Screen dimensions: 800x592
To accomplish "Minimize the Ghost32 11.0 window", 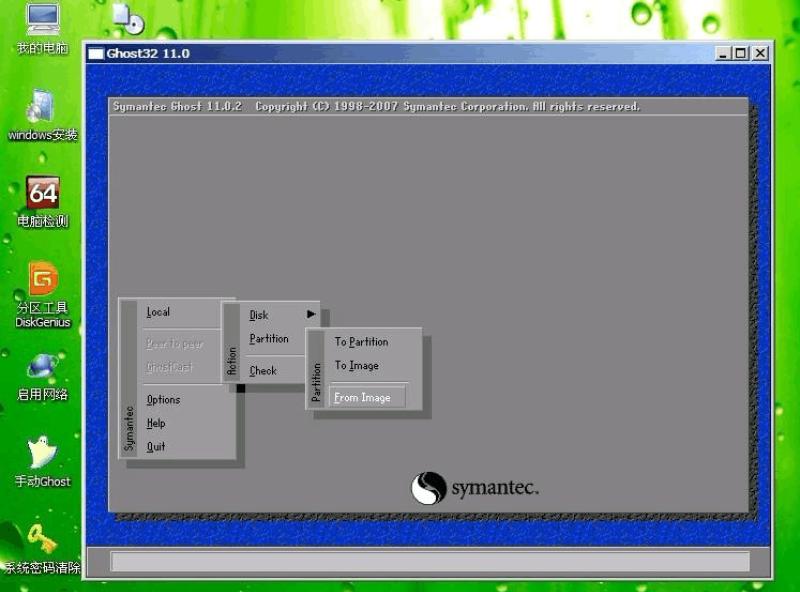I will pyautogui.click(x=722, y=53).
